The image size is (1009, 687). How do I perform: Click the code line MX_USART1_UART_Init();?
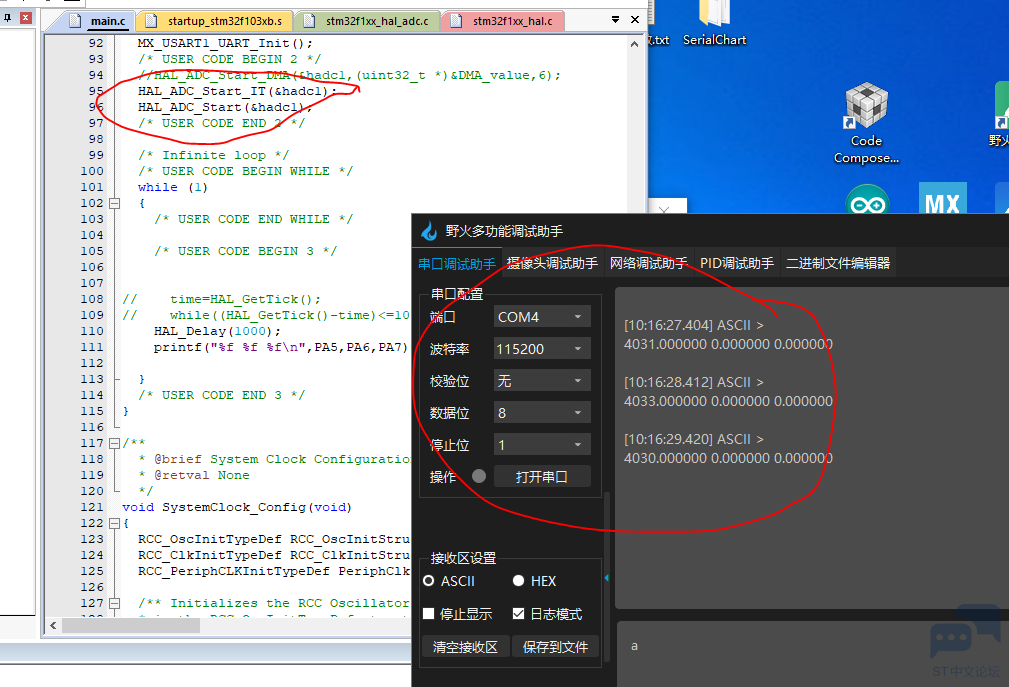pyautogui.click(x=225, y=43)
